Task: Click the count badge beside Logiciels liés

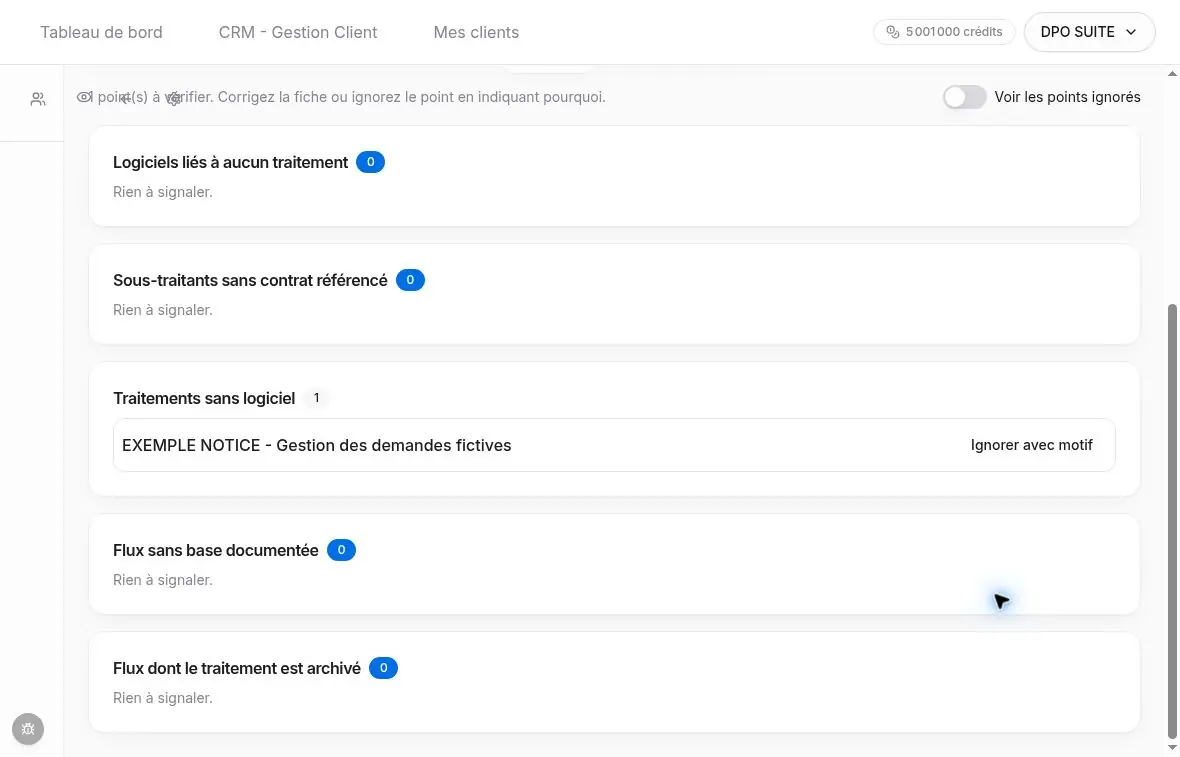Action: click(370, 163)
